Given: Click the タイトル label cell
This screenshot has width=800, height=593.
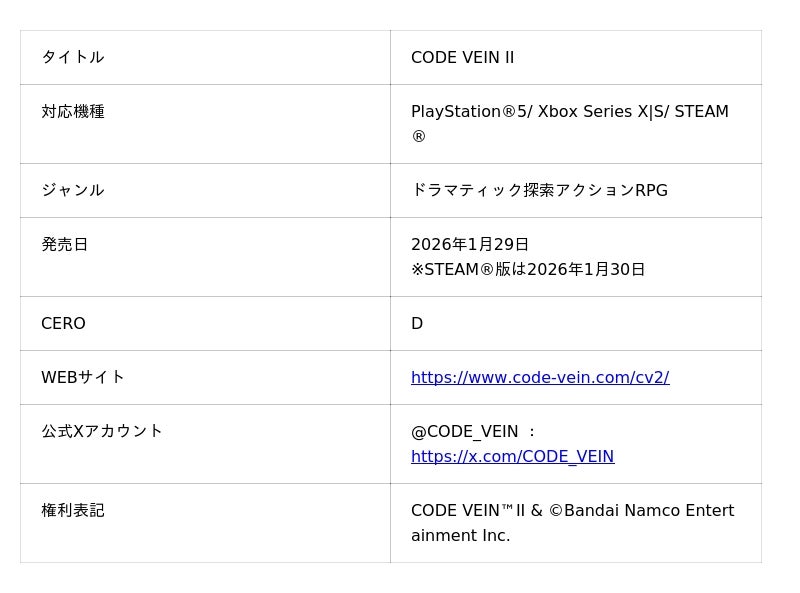Looking at the screenshot, I should 73,57.
